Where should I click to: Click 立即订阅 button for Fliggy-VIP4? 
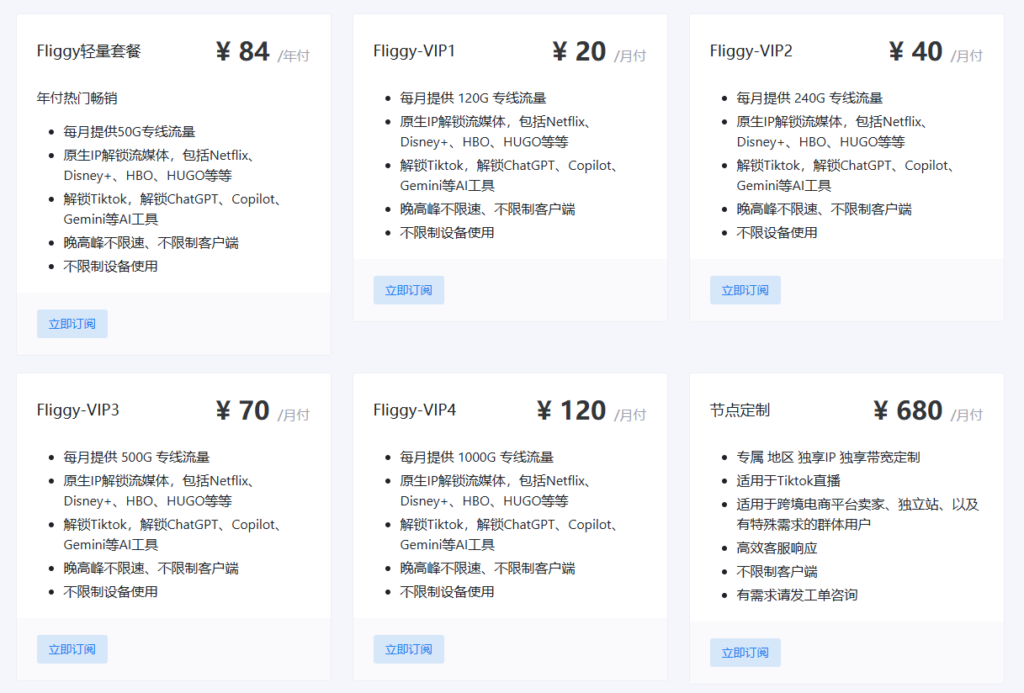tap(408, 649)
